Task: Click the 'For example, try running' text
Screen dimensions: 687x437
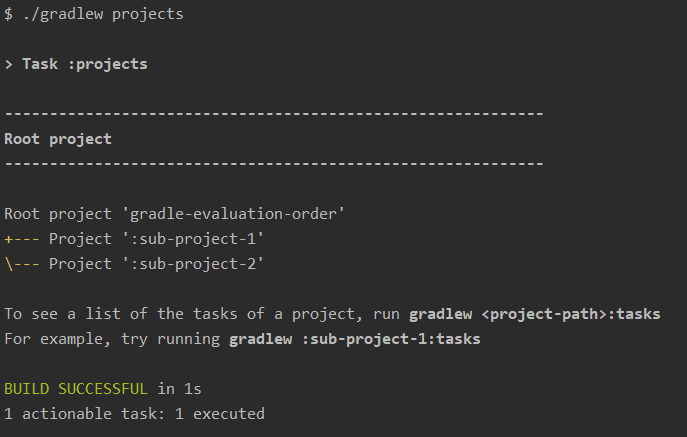Action: coord(112,339)
